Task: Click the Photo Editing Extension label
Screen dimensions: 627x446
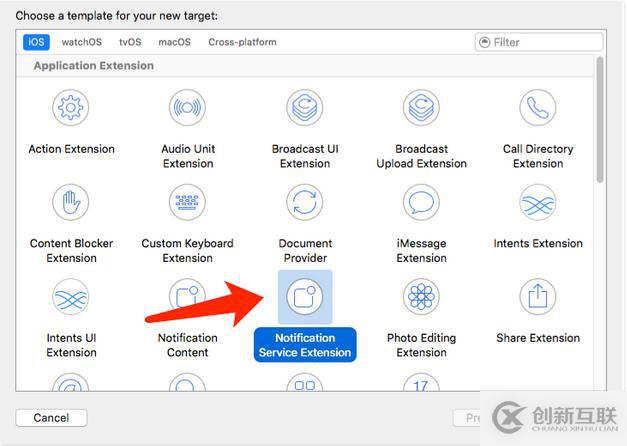Action: 421,345
